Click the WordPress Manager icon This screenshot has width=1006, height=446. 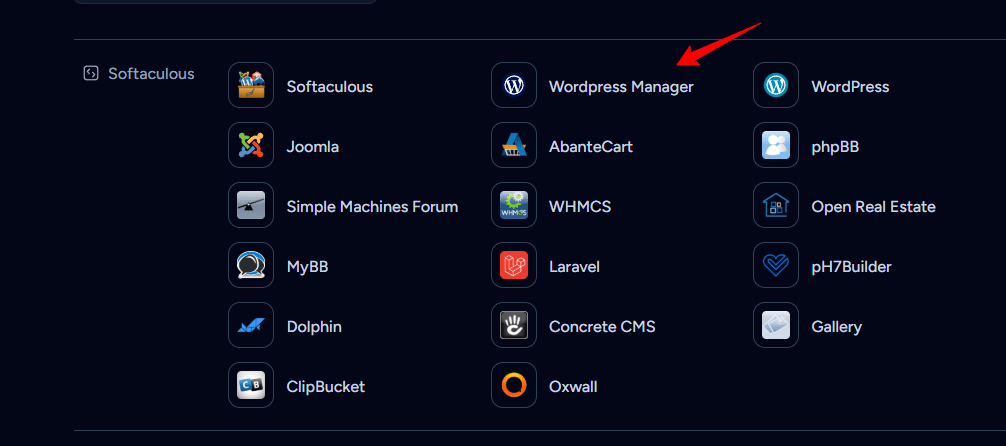click(x=514, y=86)
